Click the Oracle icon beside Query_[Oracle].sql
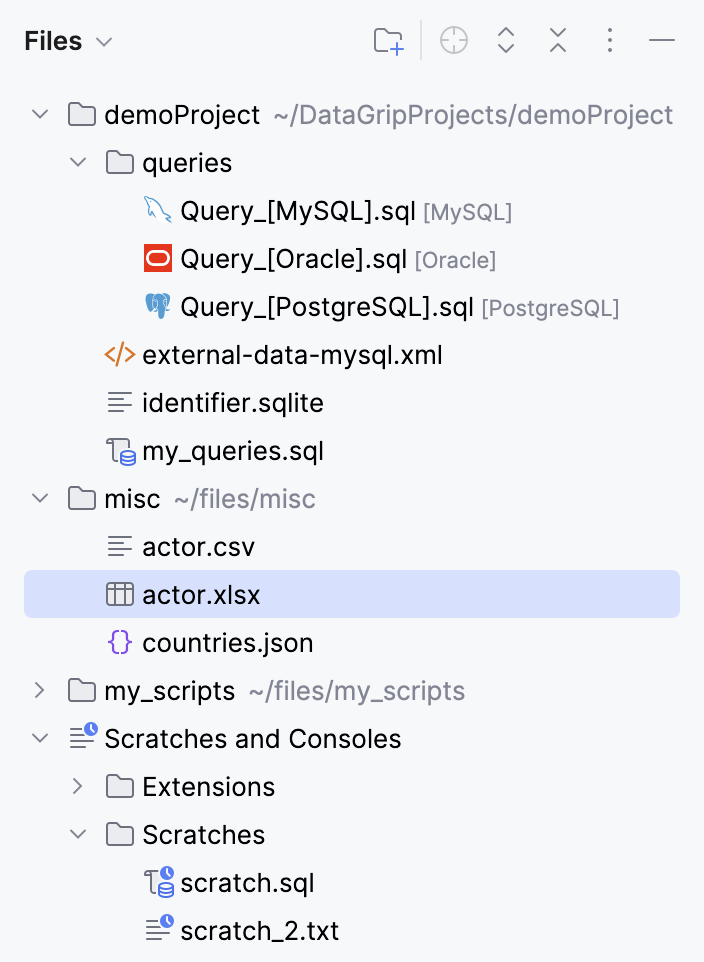704x962 pixels. [x=158, y=259]
